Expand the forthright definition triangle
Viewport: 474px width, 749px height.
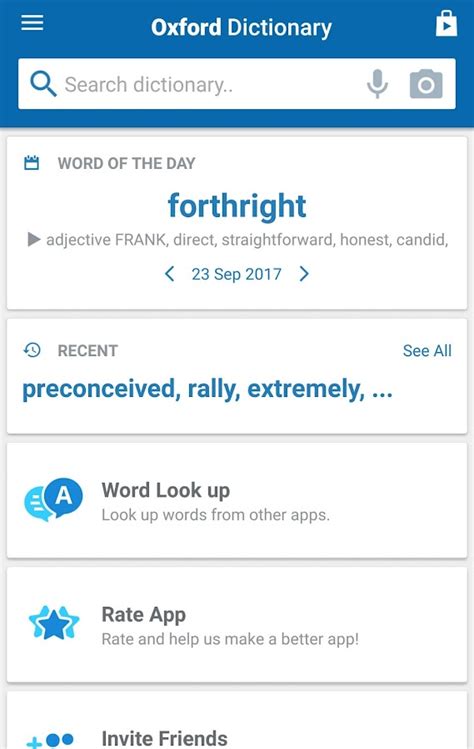(33, 239)
